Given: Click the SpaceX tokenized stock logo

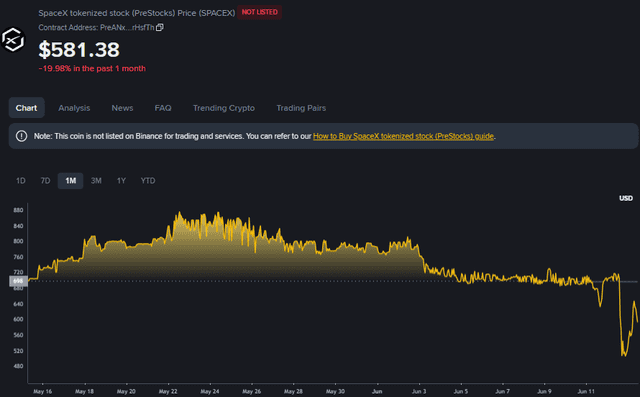Looking at the screenshot, I should coord(13,40).
